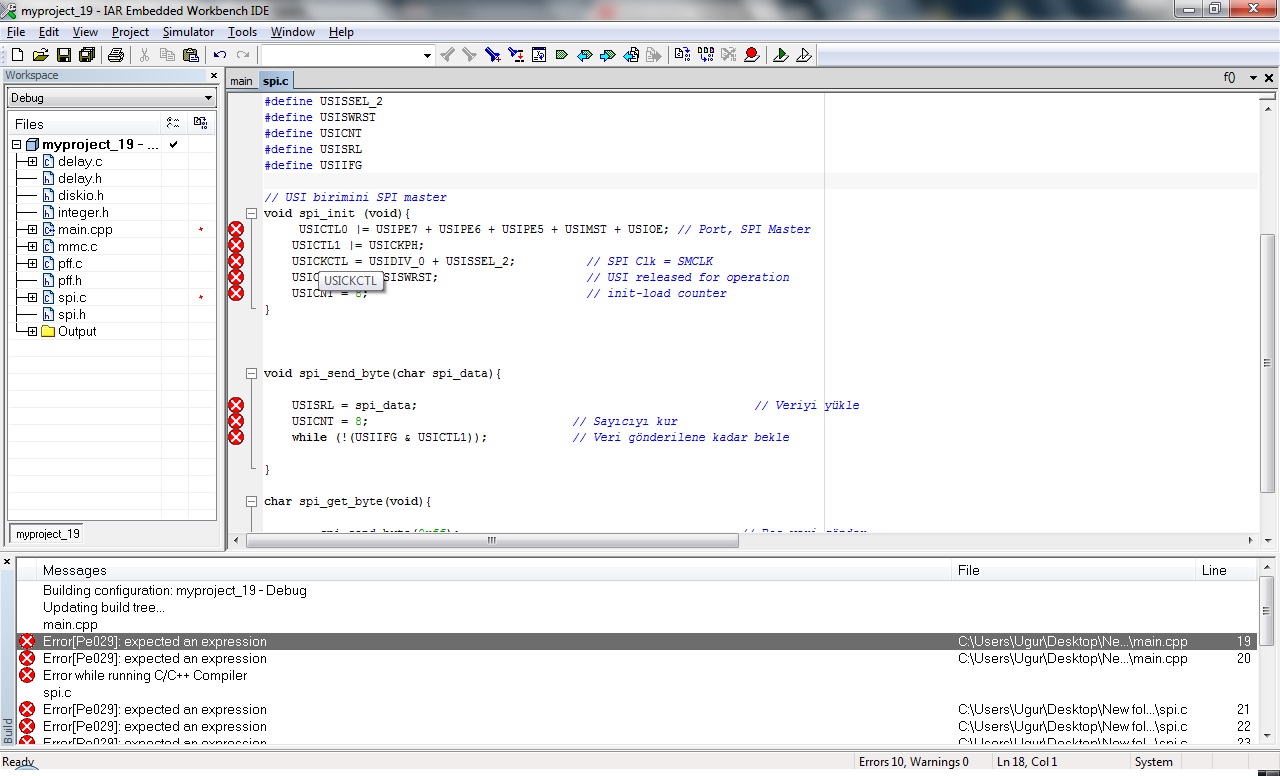Select spi.h in the workspace tree
The image size is (1280, 776).
72,314
